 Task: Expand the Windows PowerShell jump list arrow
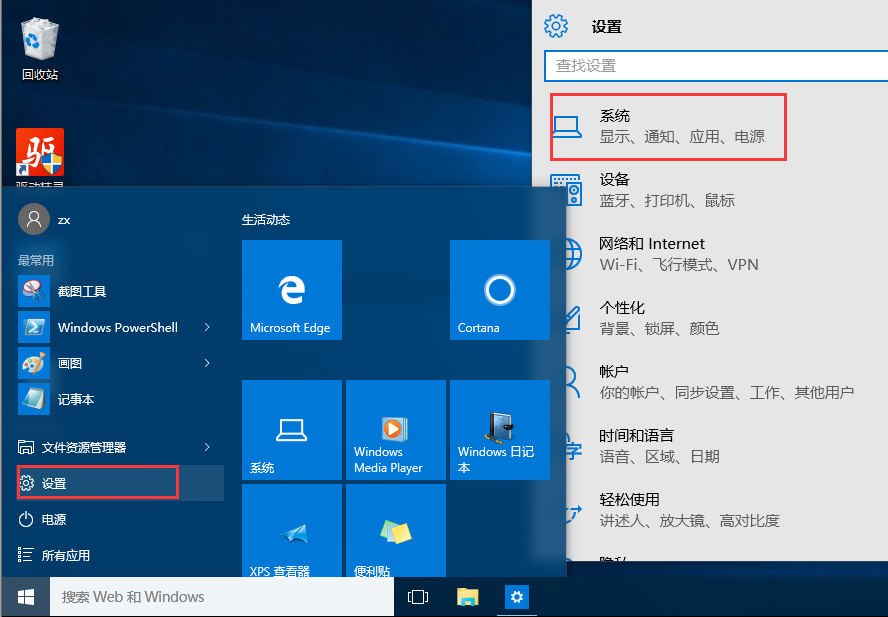(x=207, y=327)
